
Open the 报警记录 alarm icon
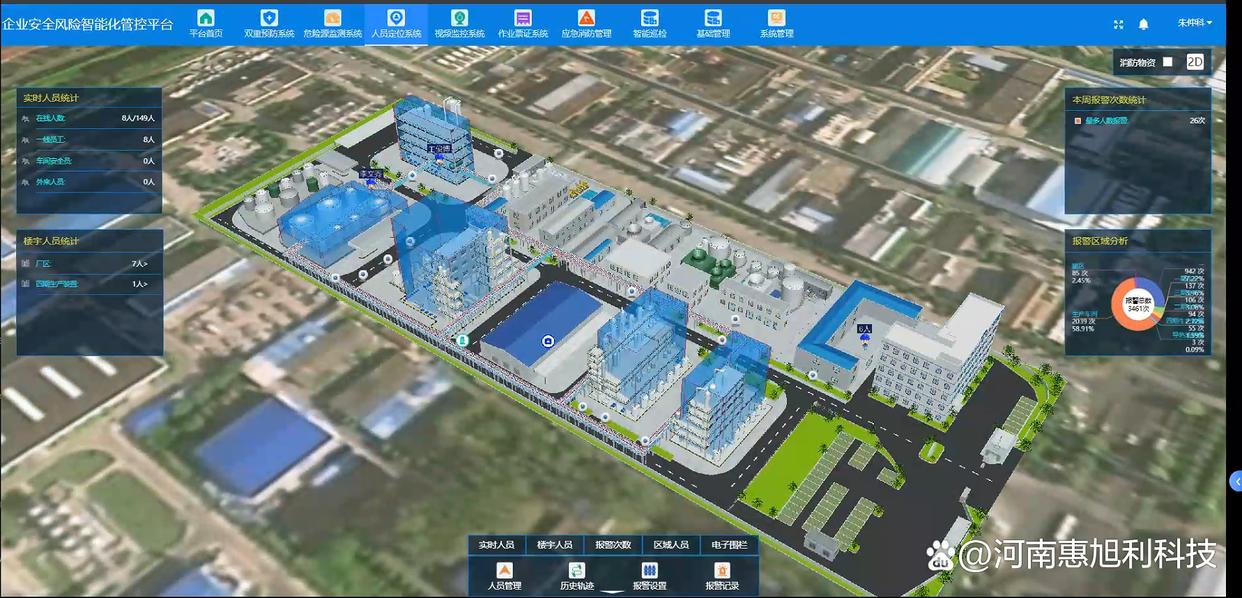pos(722,570)
